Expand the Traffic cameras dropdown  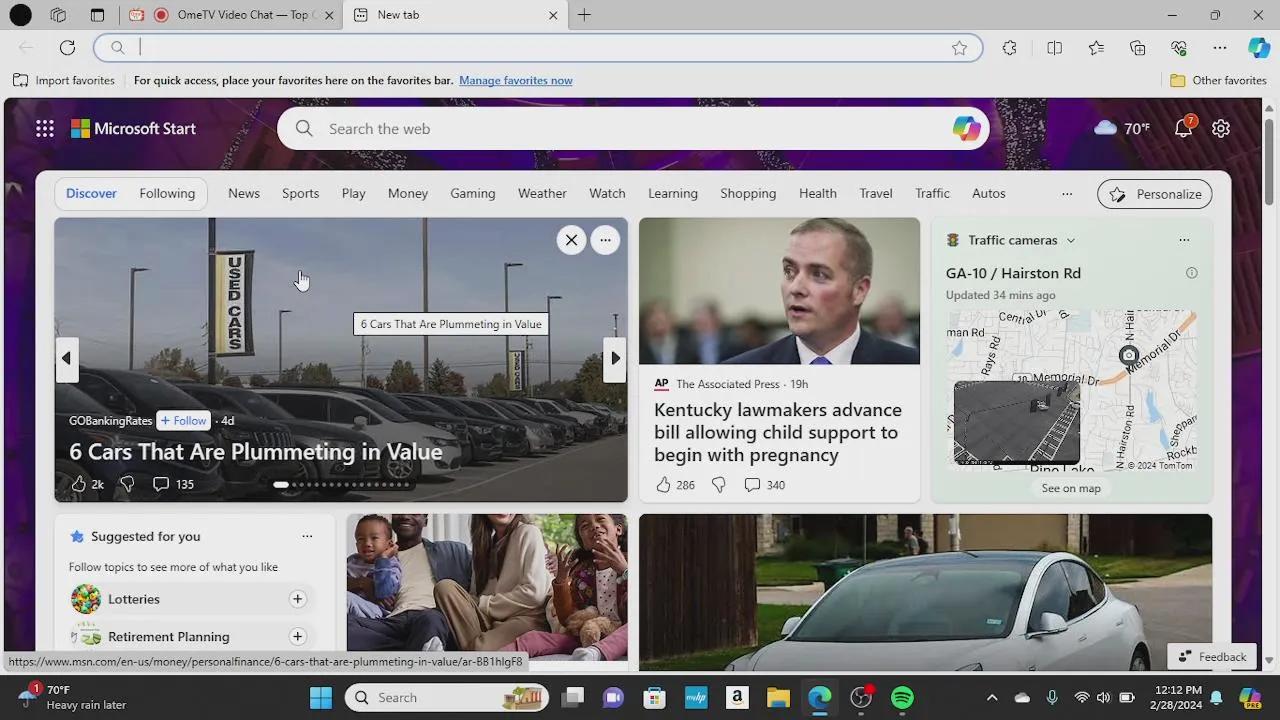coord(1071,240)
